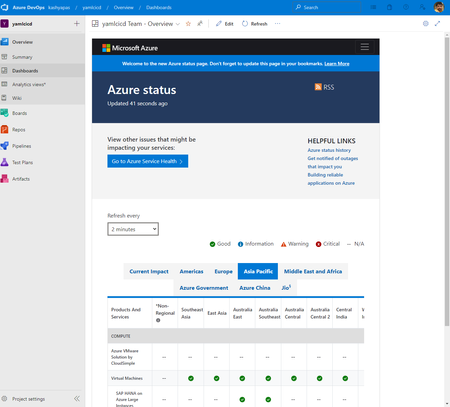Switch to the Current Impact tab
Viewport: 450px width, 407px height.
click(149, 271)
